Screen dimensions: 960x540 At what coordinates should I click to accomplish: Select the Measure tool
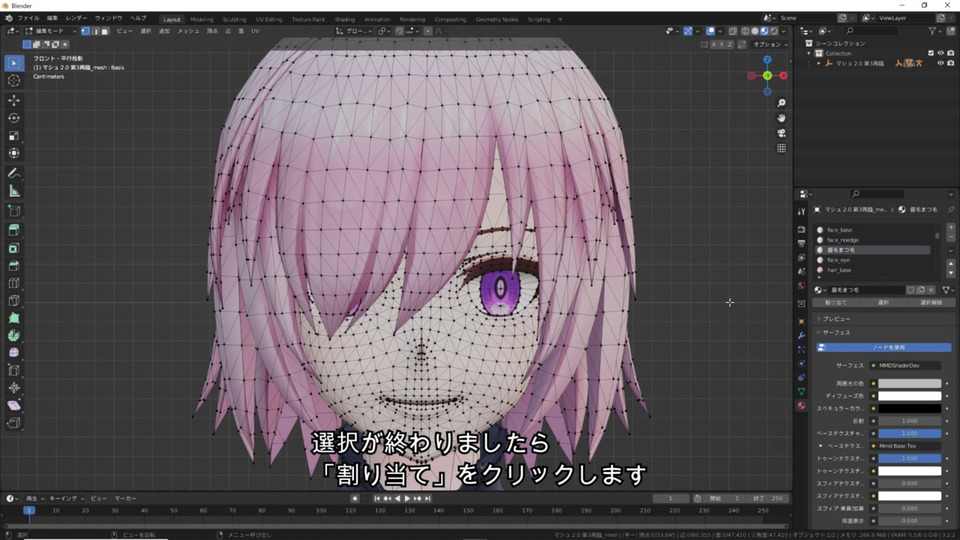(x=14, y=192)
